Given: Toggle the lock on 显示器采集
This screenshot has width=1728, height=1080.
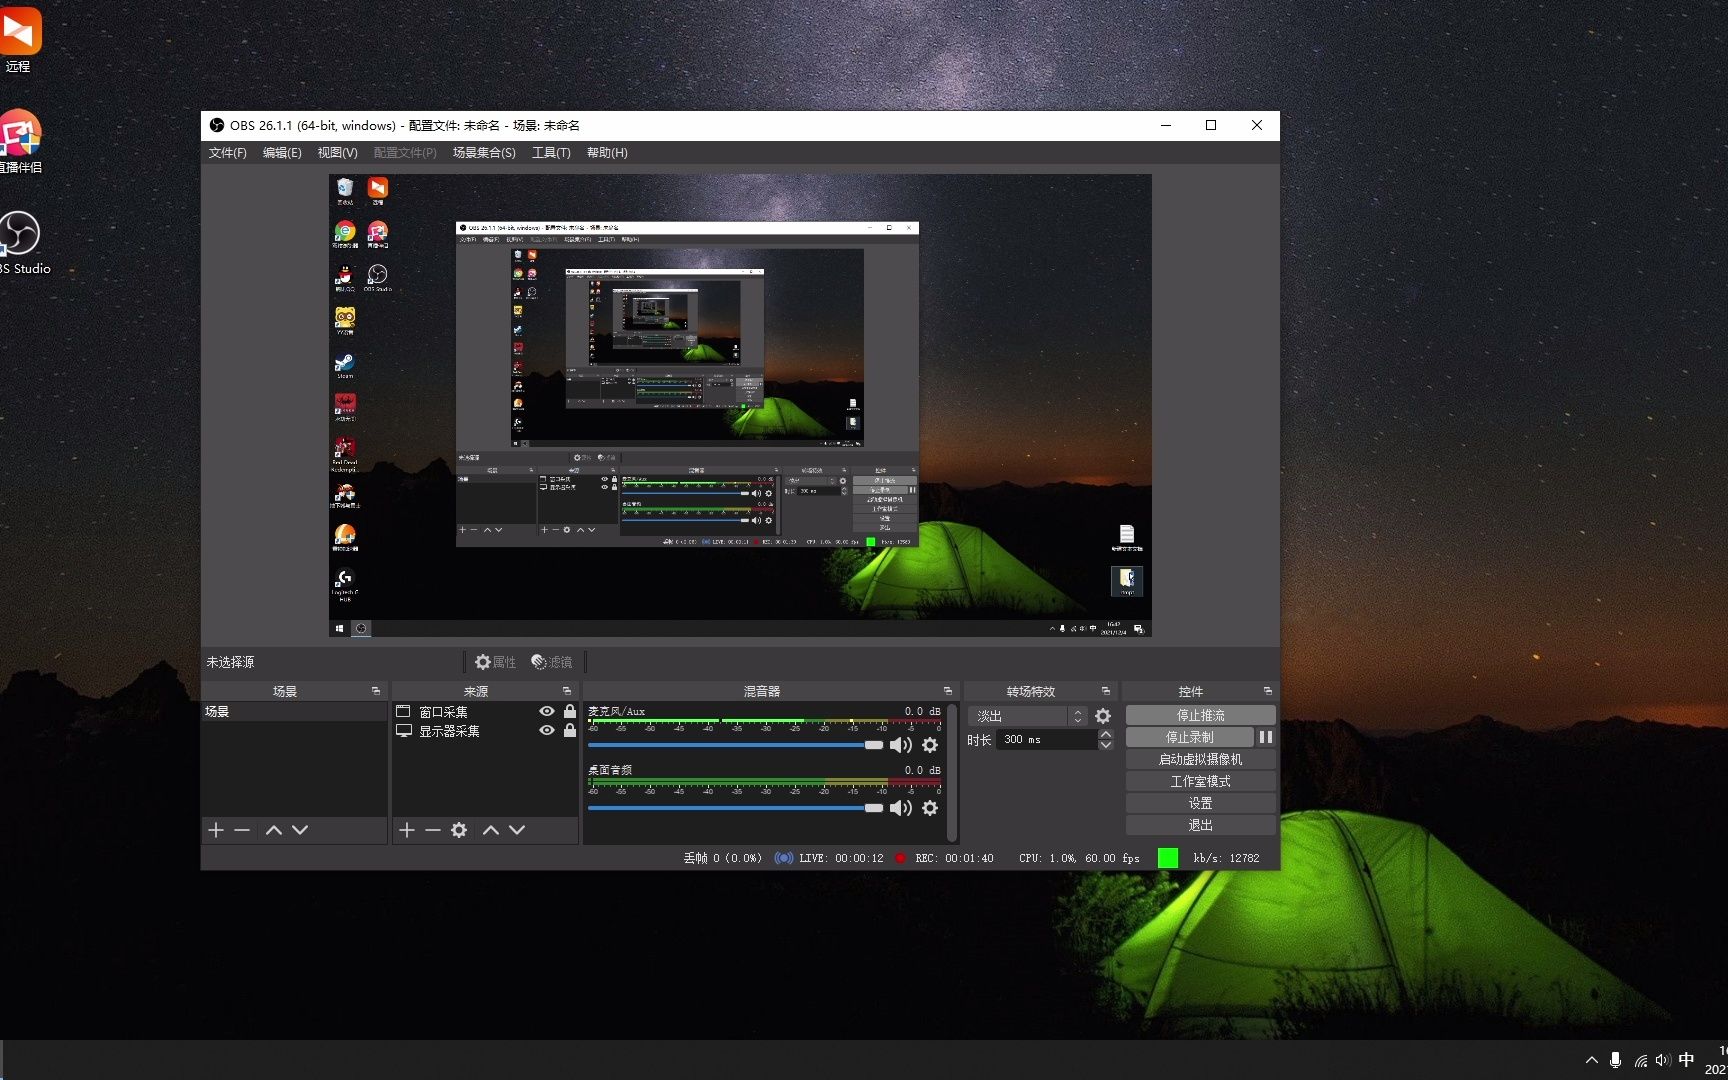Looking at the screenshot, I should click(x=570, y=730).
